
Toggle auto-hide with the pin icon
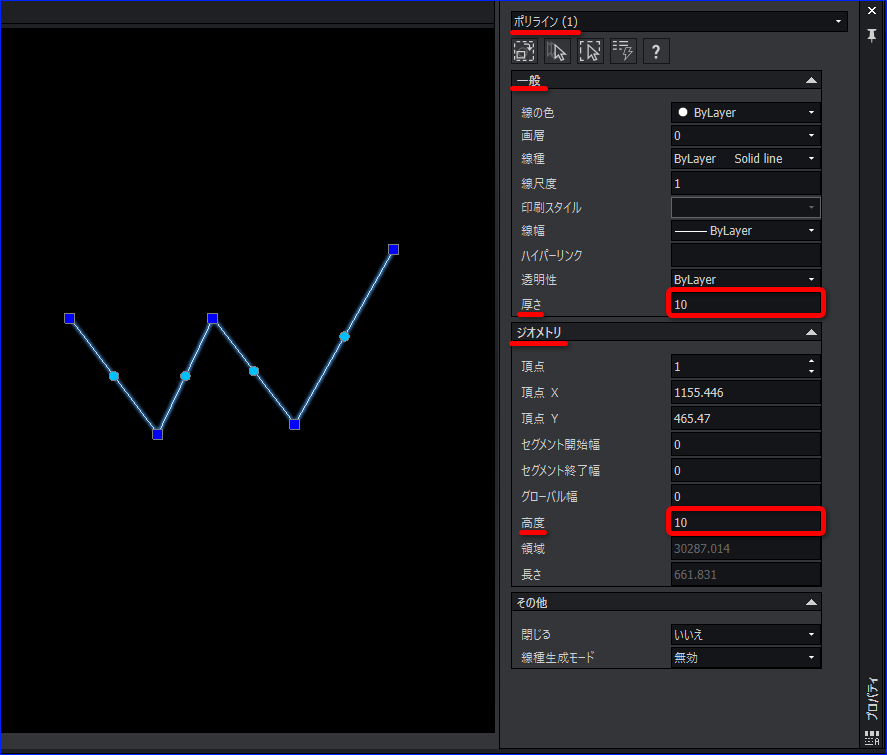pos(871,35)
